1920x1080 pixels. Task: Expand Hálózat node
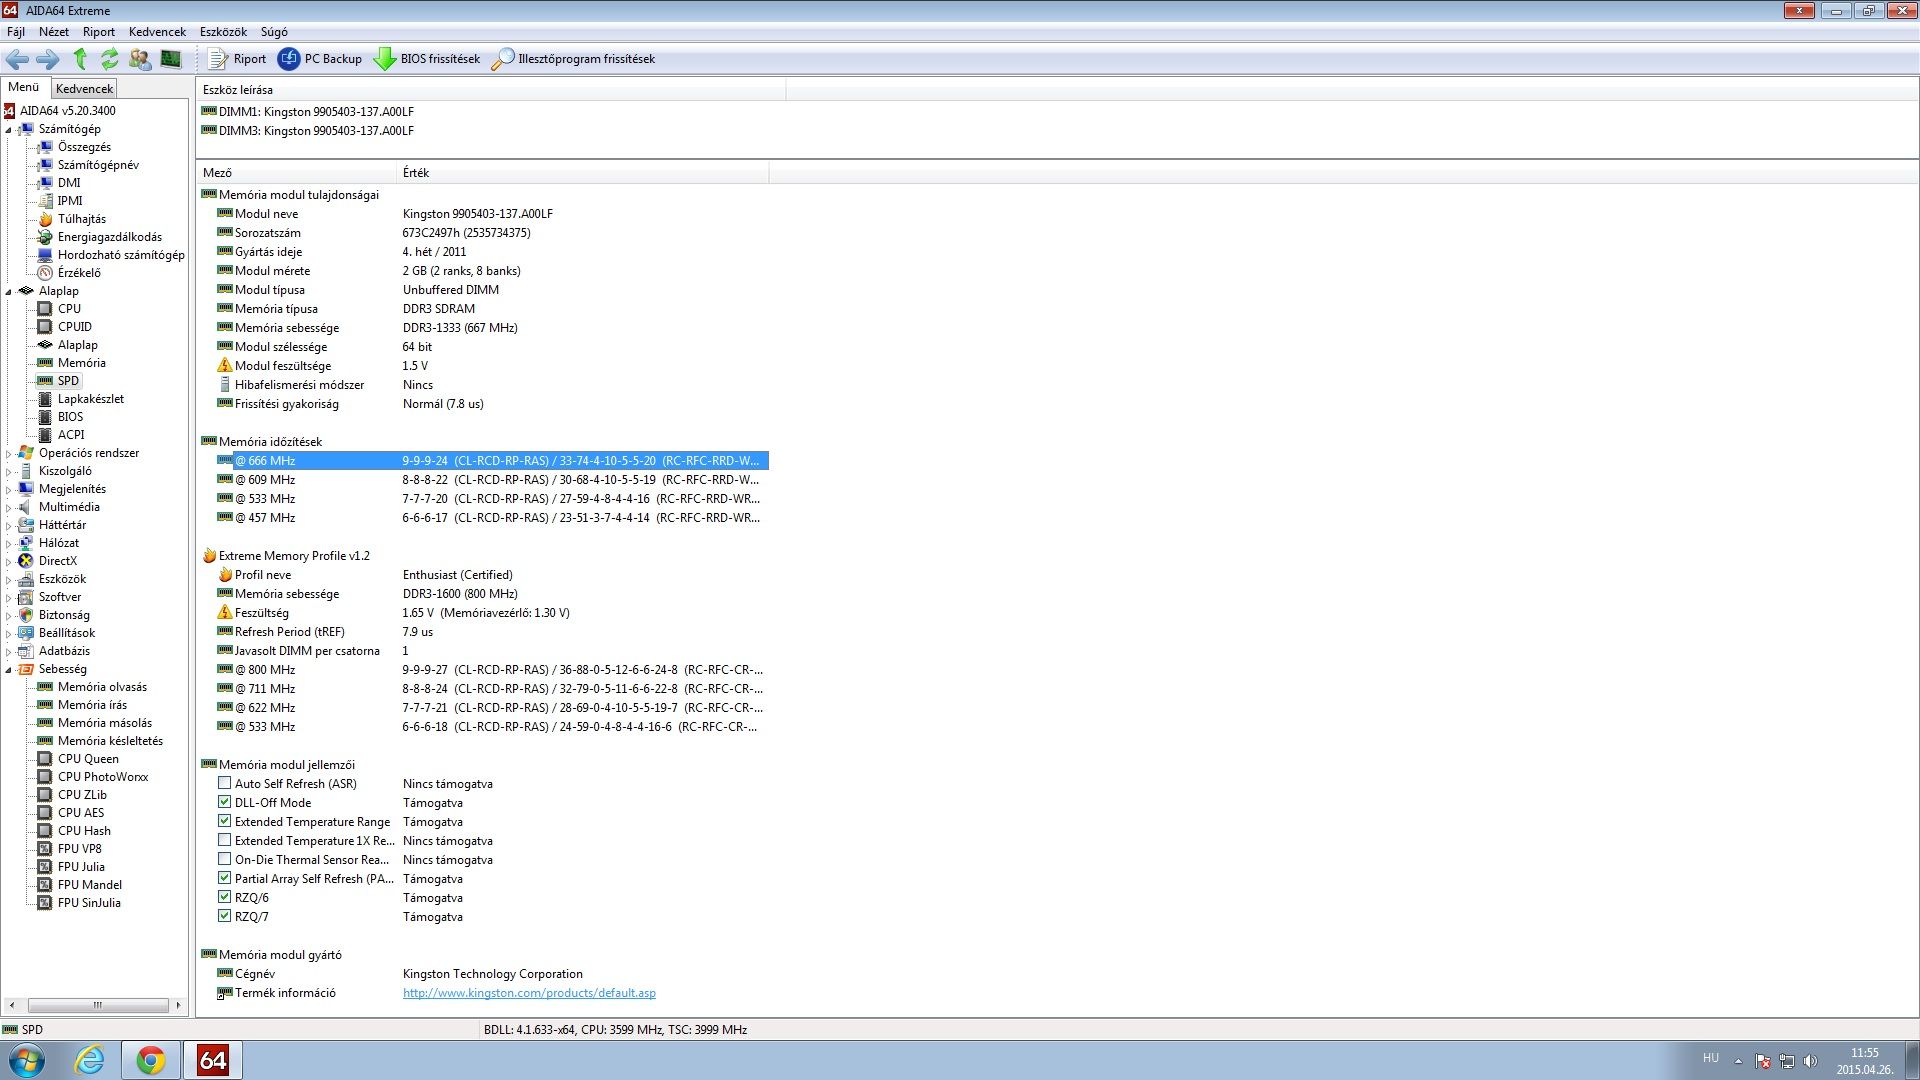point(9,544)
